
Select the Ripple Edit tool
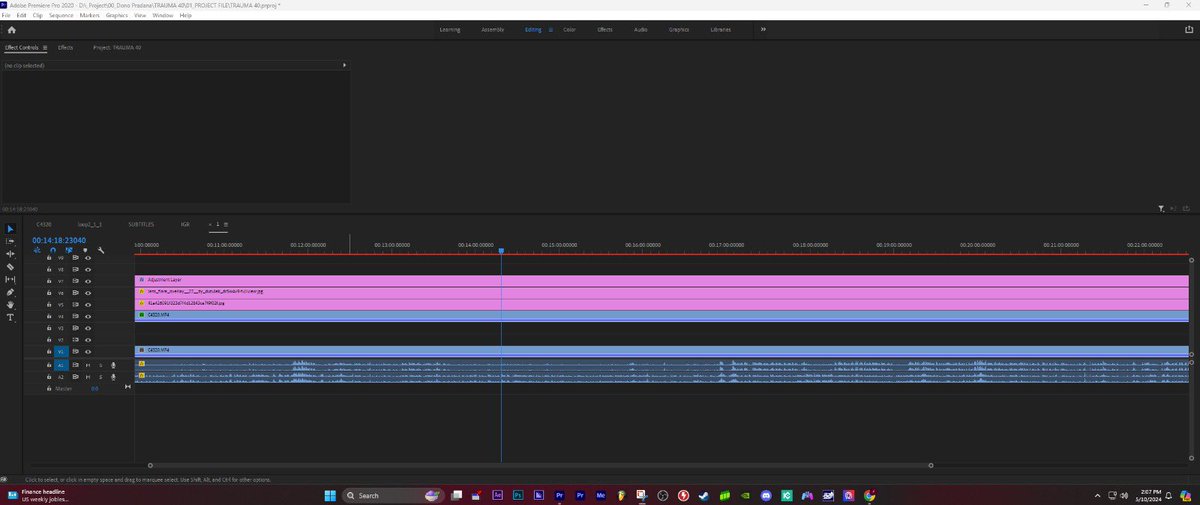(x=10, y=254)
